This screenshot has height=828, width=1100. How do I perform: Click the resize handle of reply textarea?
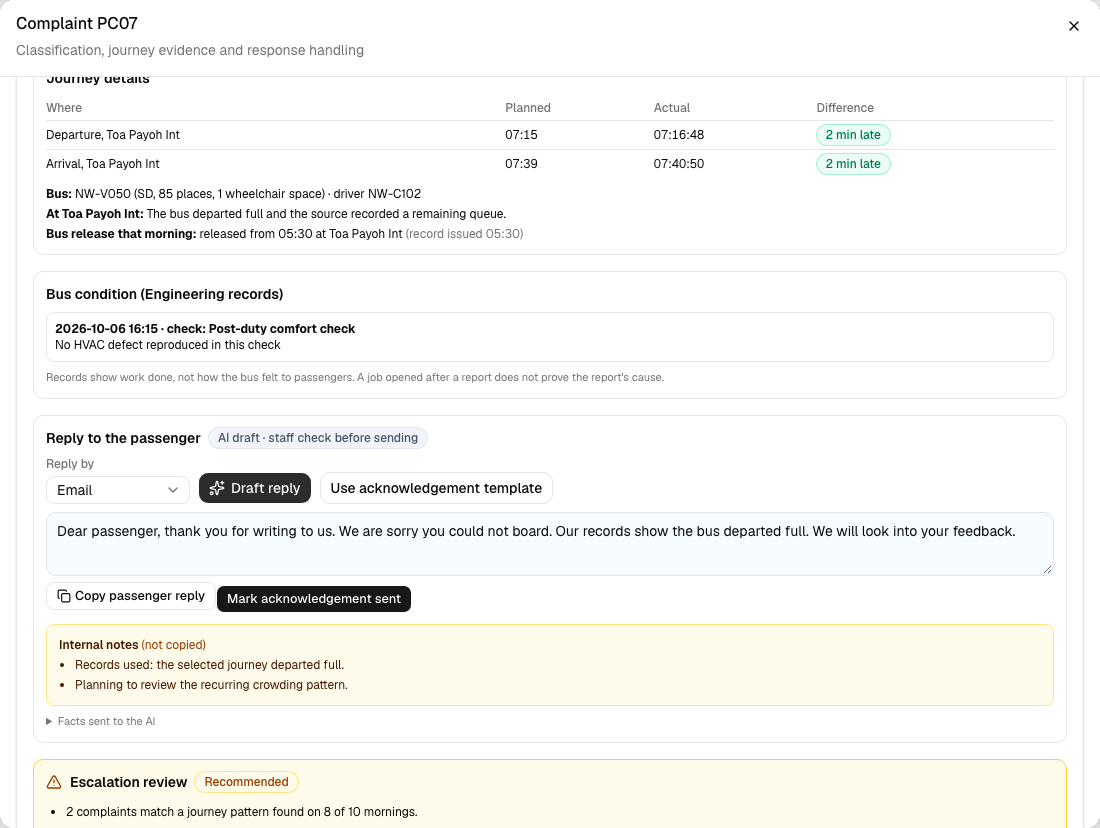[x=1047, y=569]
